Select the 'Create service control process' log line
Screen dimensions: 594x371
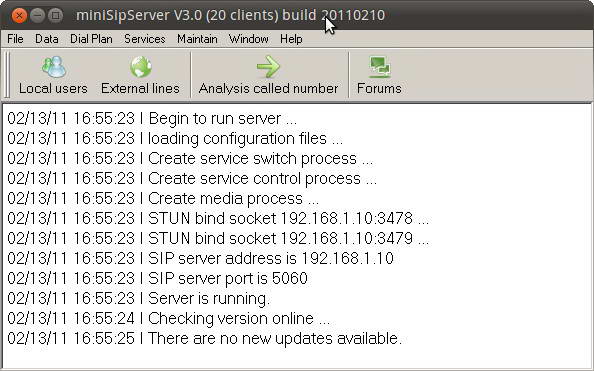click(x=192, y=178)
